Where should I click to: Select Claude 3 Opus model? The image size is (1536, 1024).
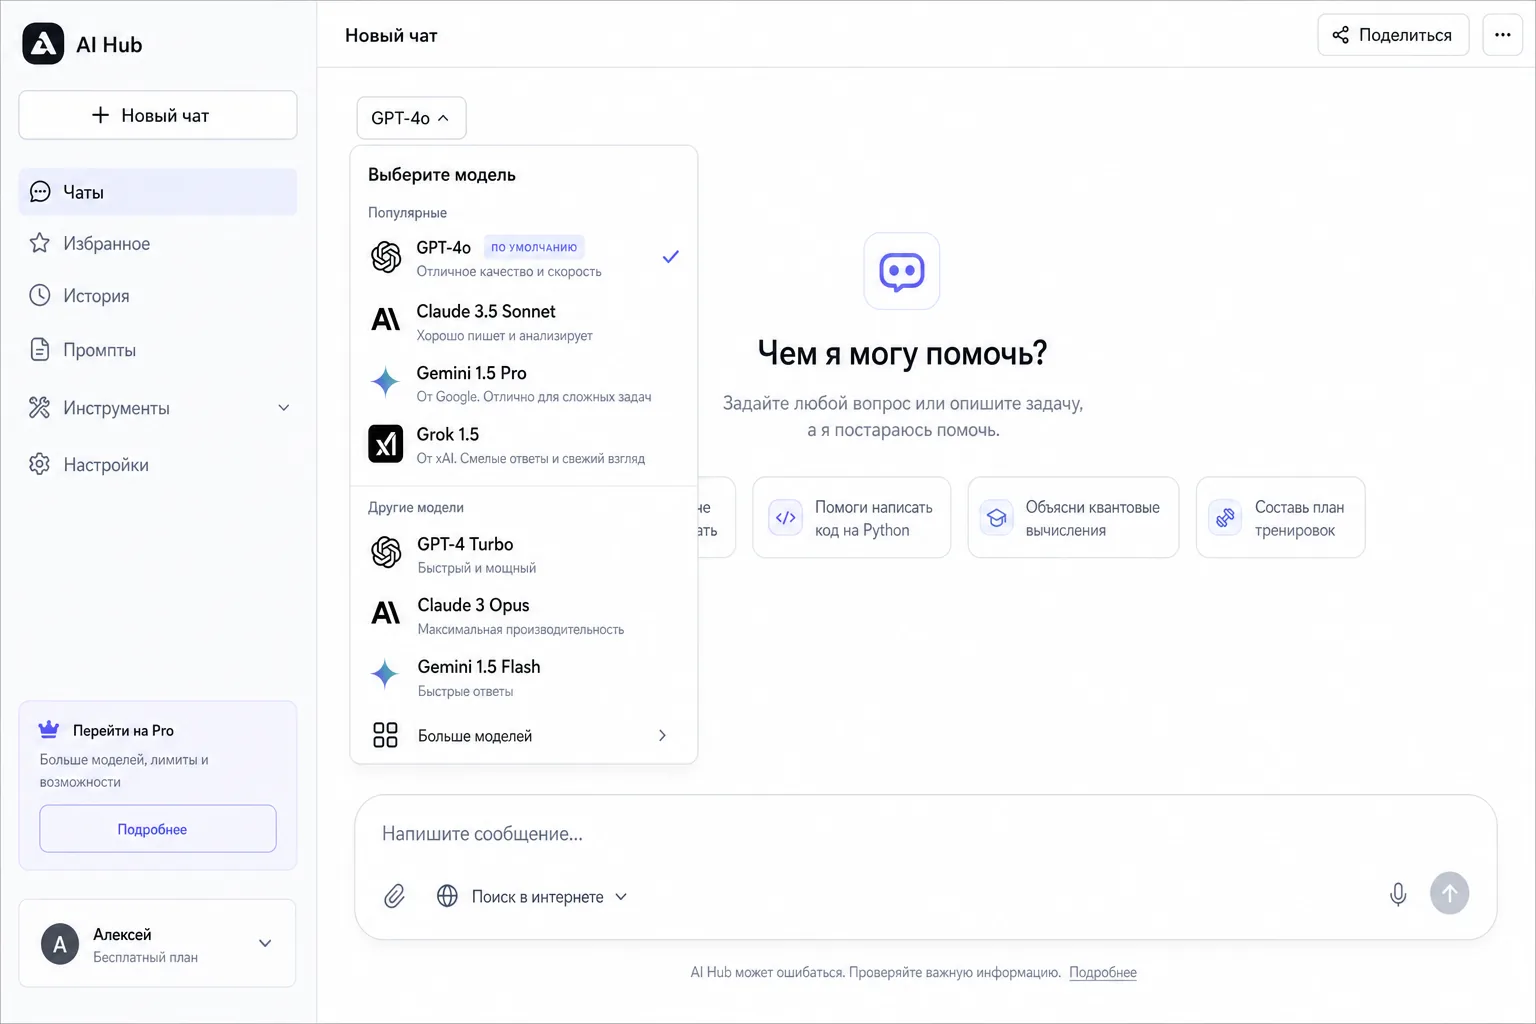pos(523,616)
